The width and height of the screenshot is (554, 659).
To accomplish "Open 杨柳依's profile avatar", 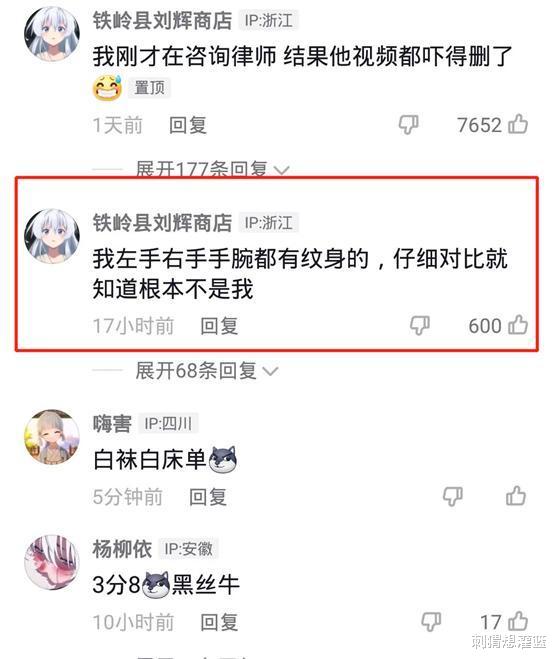I will (52, 562).
